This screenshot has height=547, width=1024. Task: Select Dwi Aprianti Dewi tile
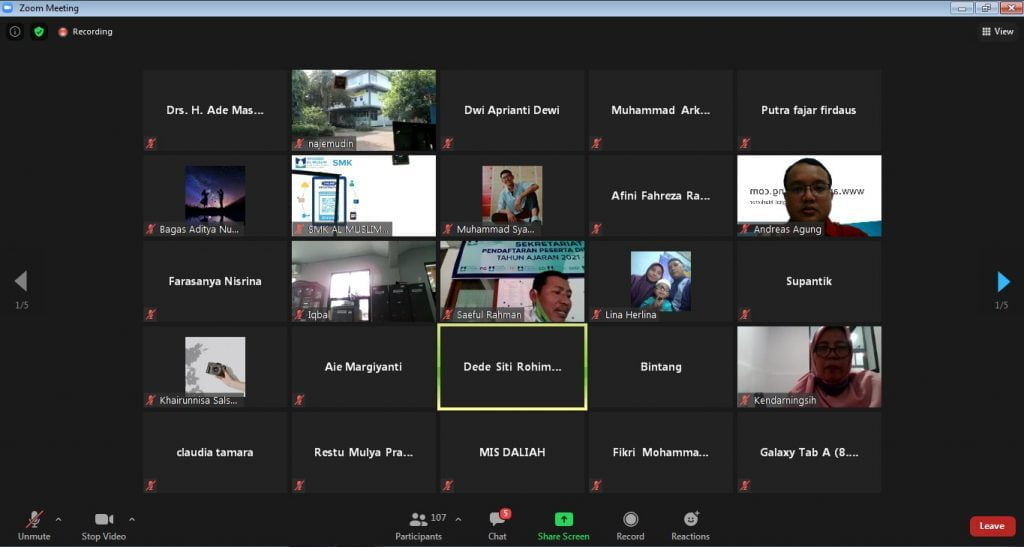(512, 110)
